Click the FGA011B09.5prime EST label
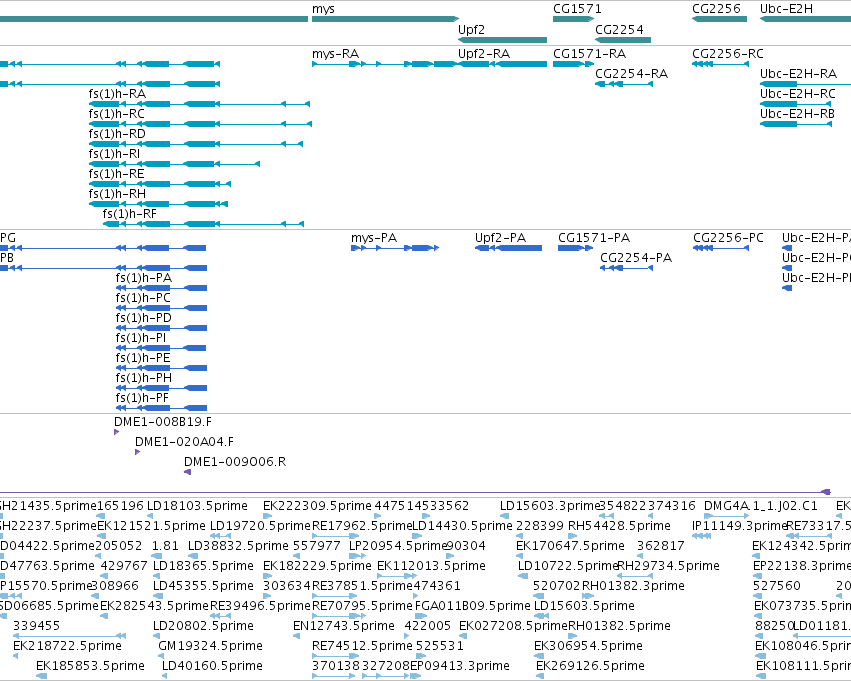Screen dimensions: 851x681 (x=473, y=606)
